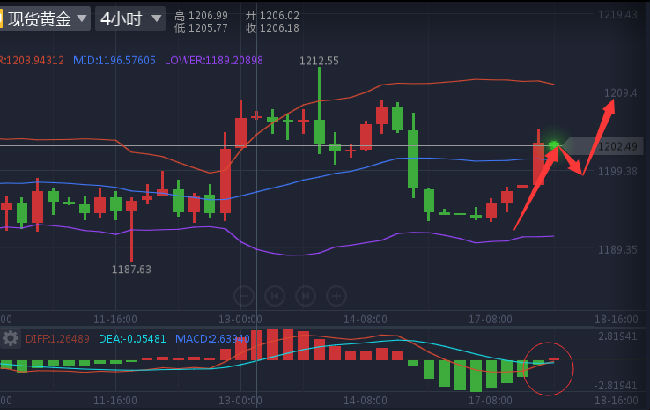This screenshot has width=650, height=410.
Task: Click the zoom in plus icon
Action: coord(337,295)
